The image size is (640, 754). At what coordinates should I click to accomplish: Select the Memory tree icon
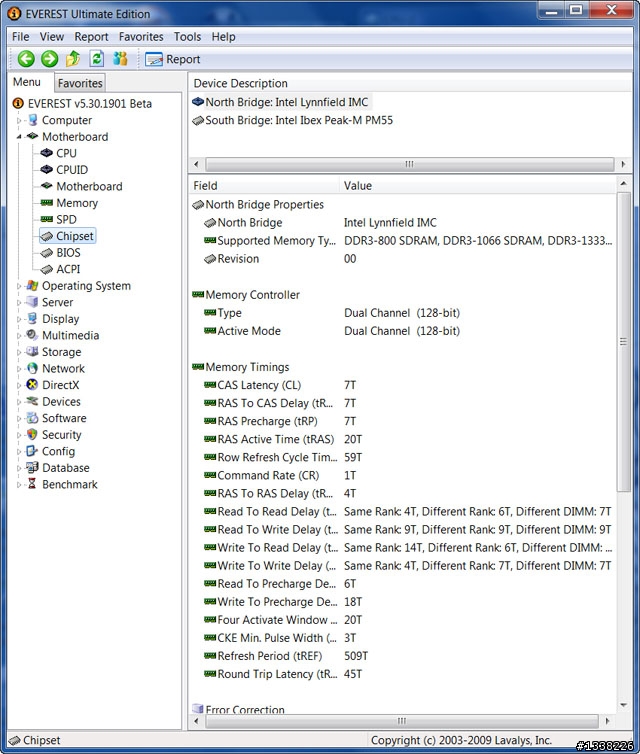tap(47, 202)
